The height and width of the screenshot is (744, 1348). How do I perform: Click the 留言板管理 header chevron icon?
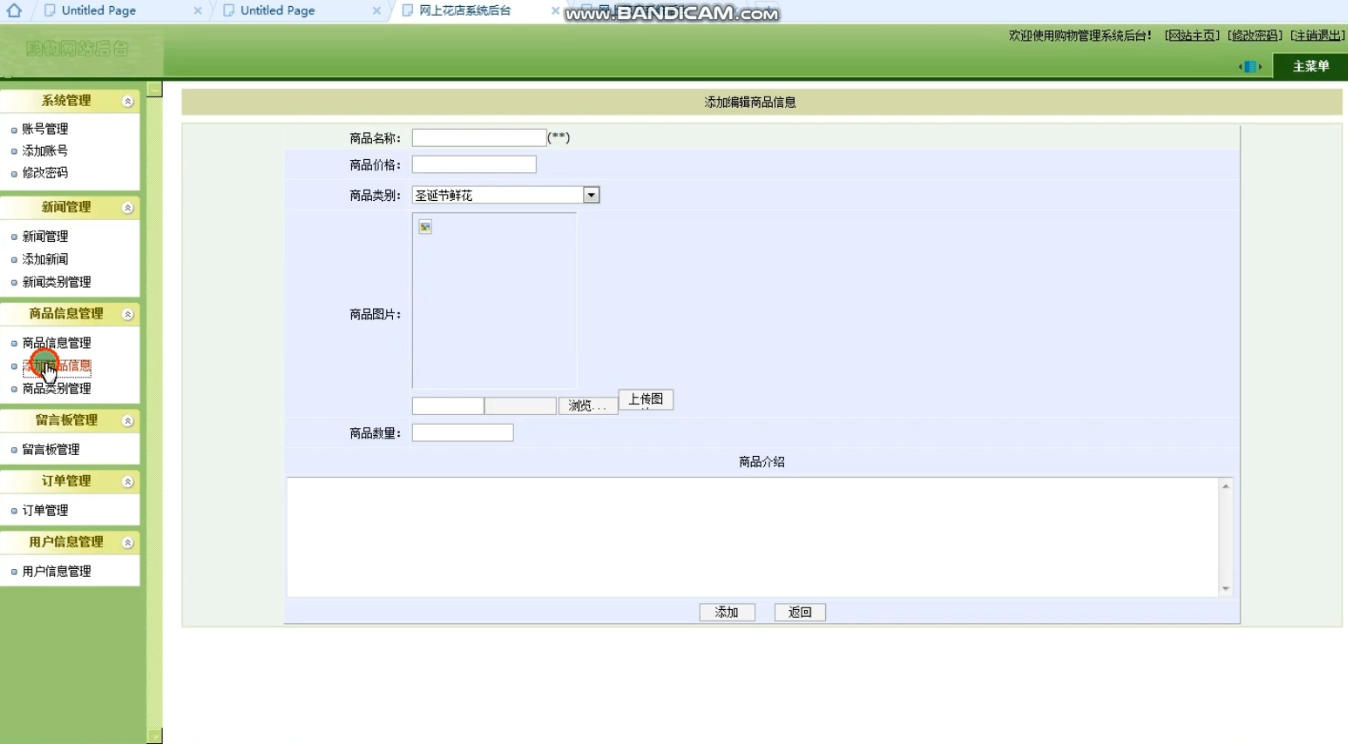(x=127, y=421)
